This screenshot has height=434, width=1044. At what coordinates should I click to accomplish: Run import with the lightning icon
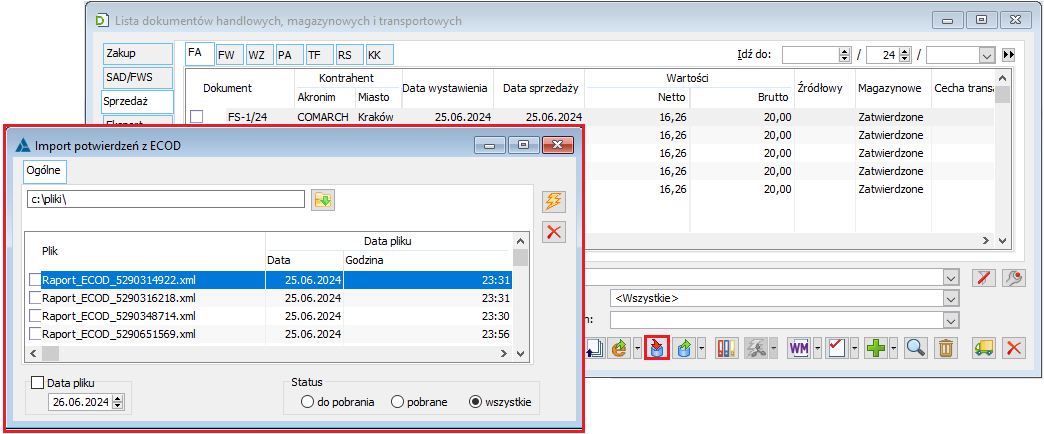coord(554,200)
